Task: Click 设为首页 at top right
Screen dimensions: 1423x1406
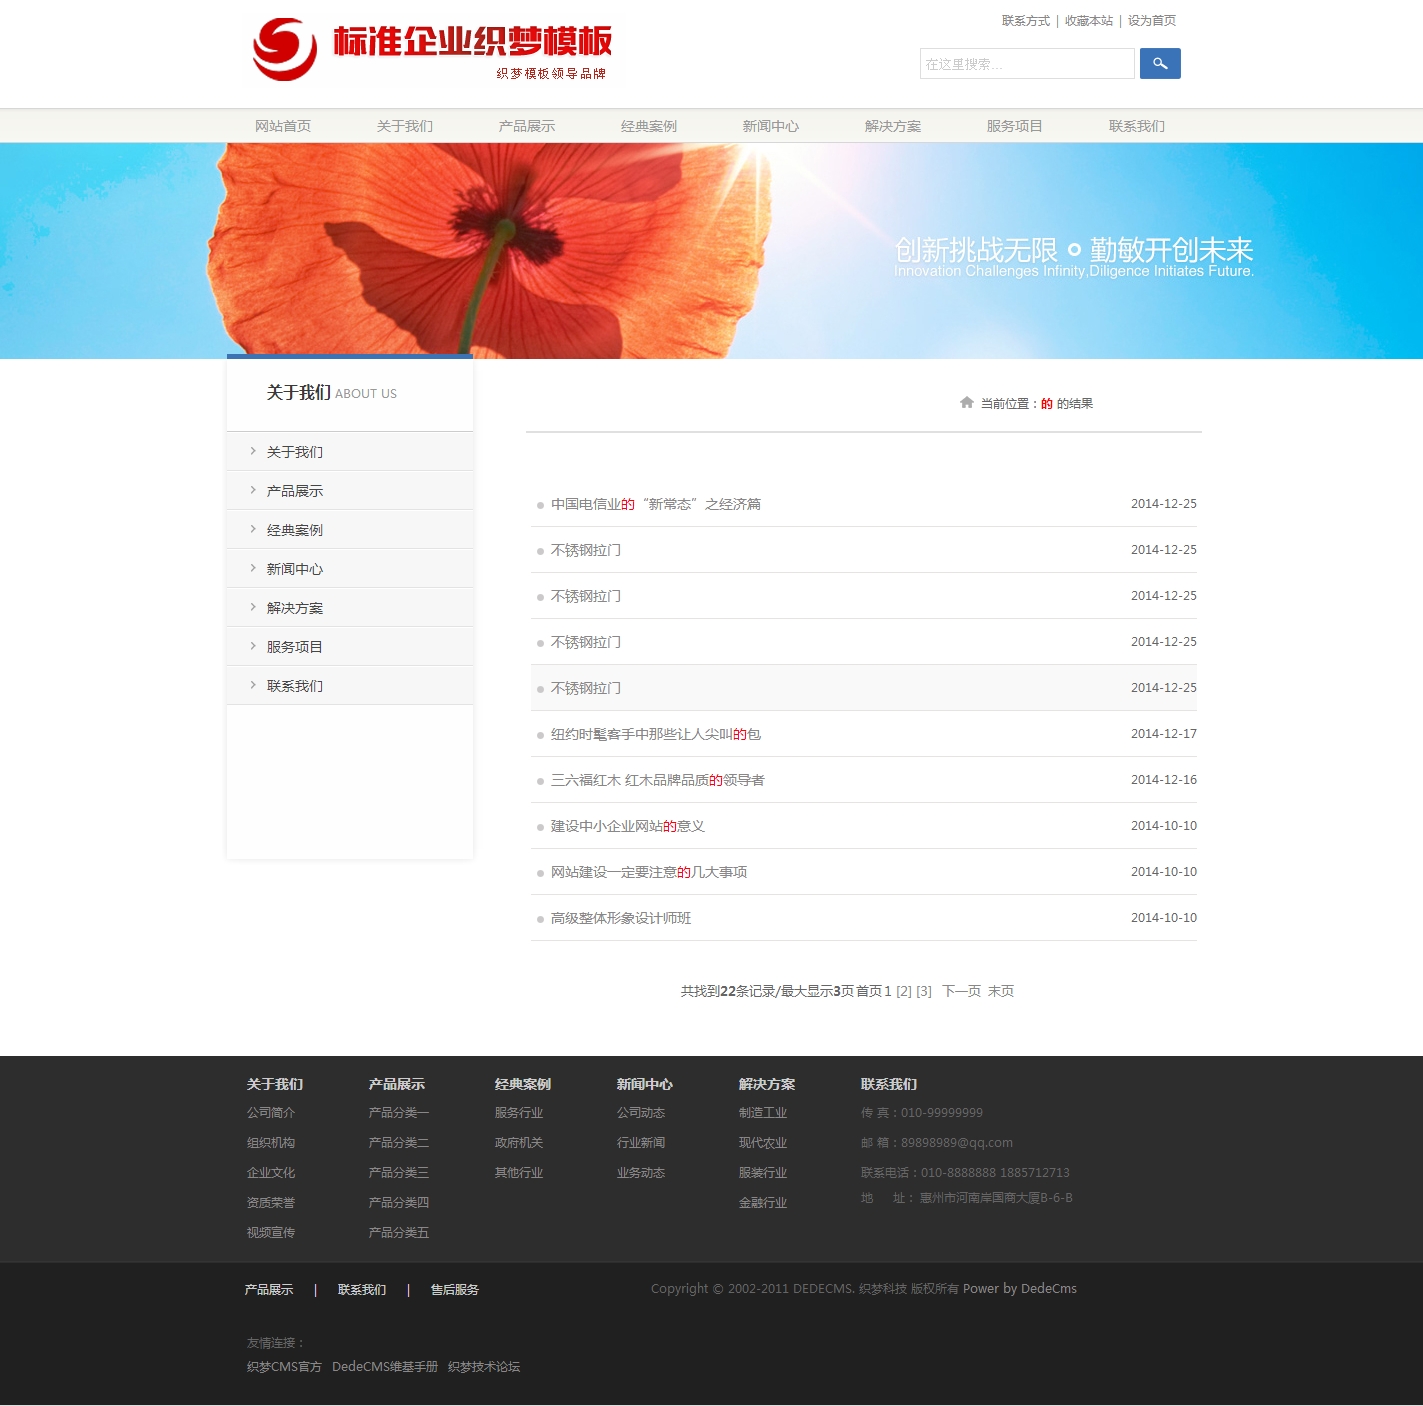Action: 1151,21
